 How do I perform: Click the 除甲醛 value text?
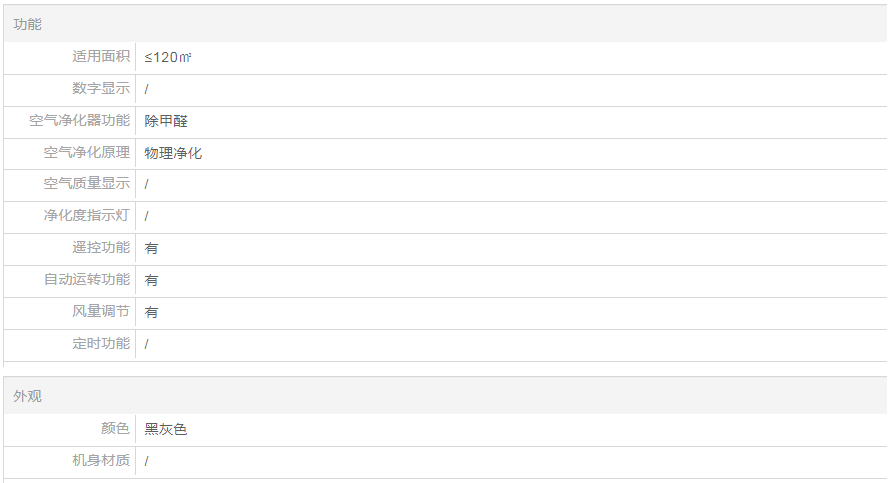[x=166, y=121]
